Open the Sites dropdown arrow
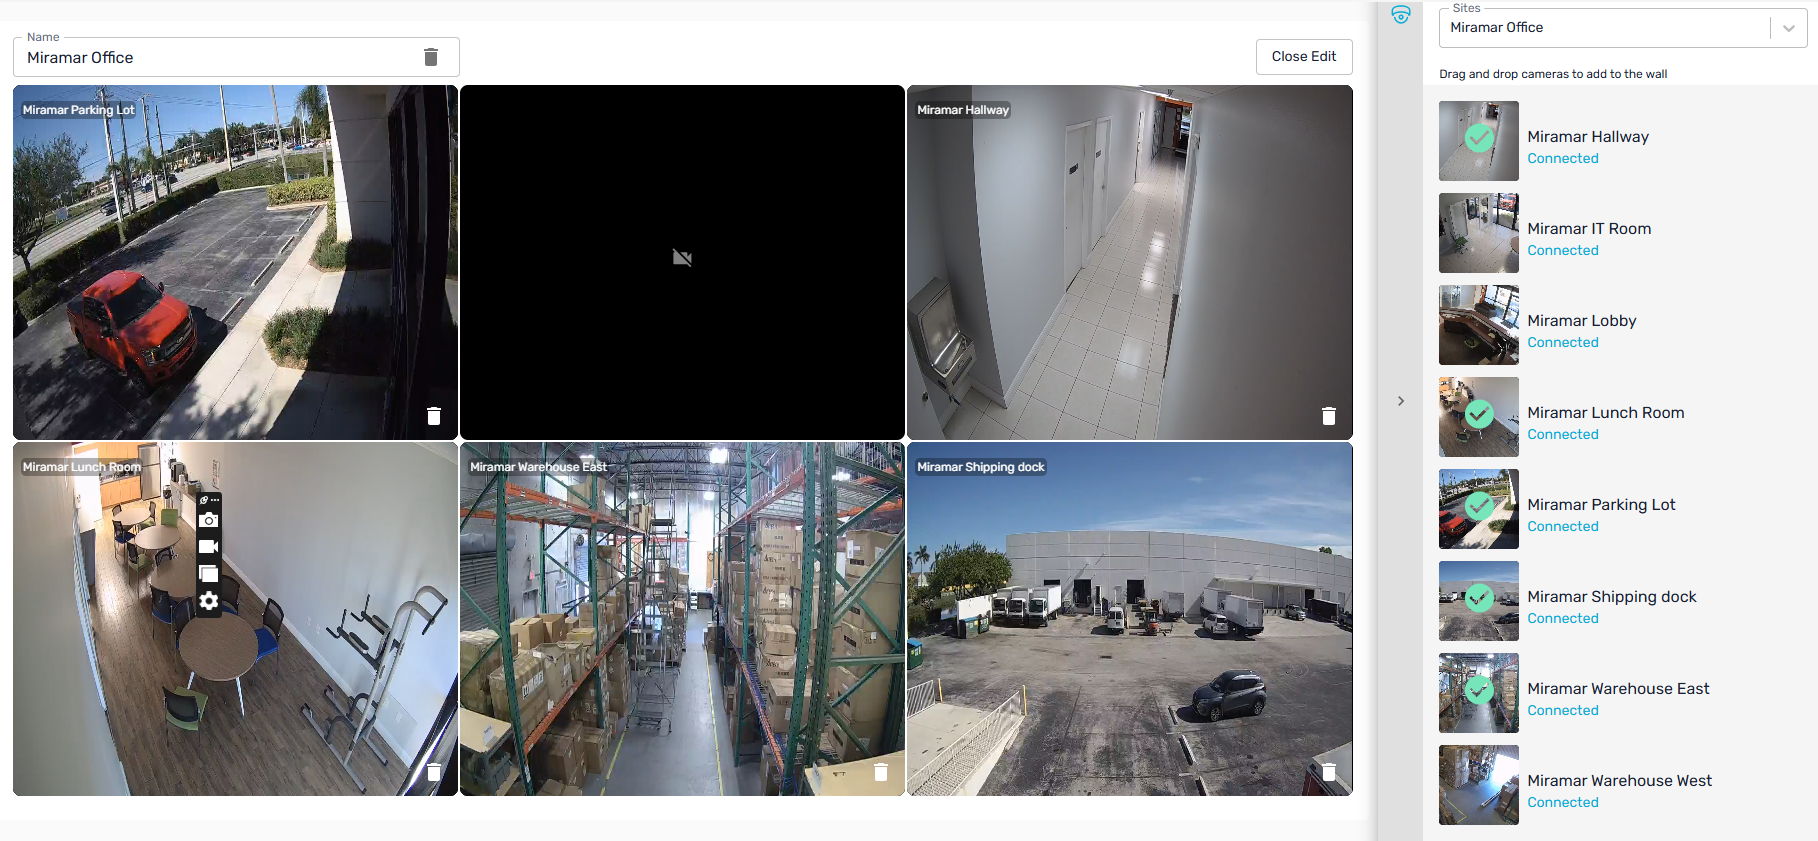This screenshot has width=1818, height=841. [x=1789, y=28]
